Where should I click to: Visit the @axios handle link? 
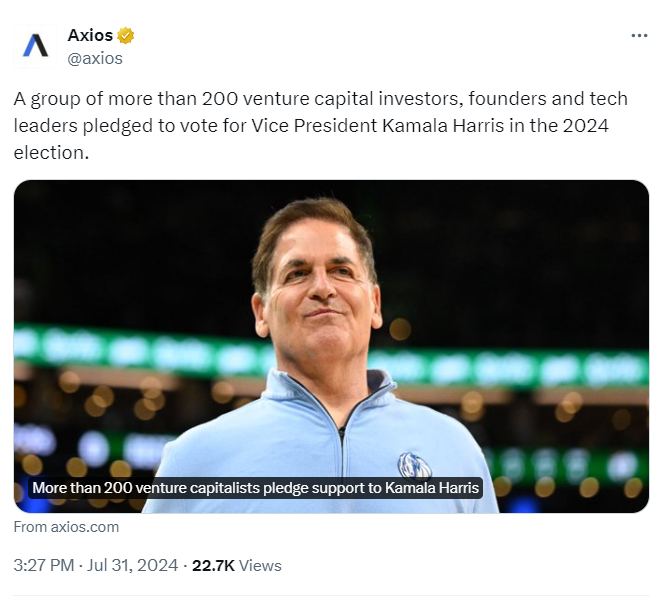(x=95, y=58)
